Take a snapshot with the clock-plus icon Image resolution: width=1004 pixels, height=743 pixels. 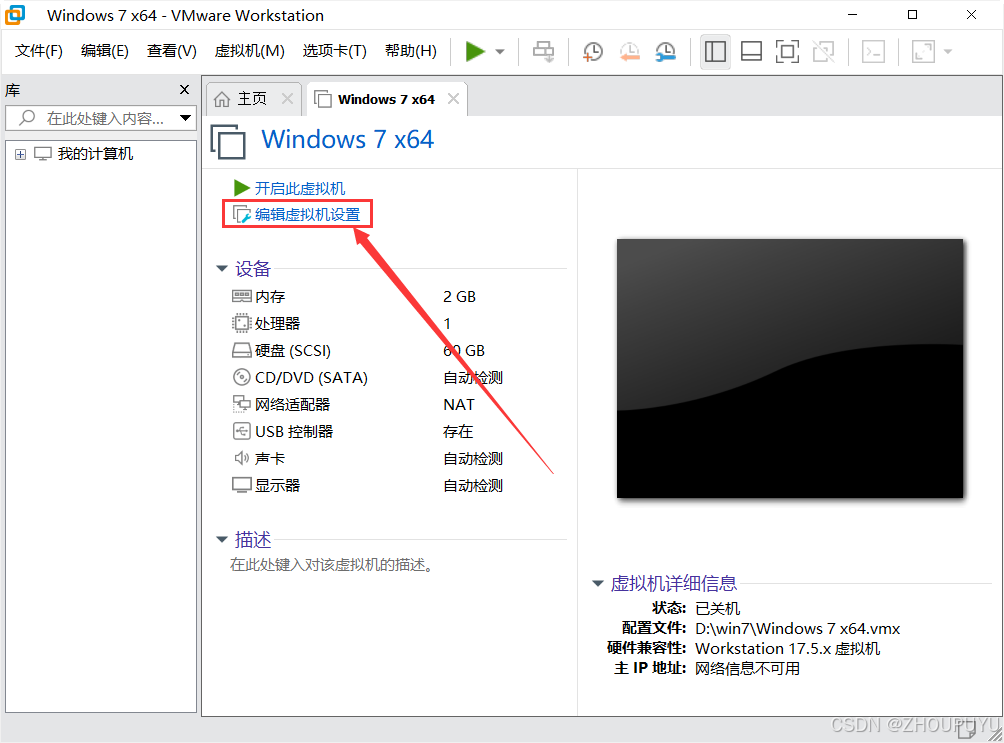click(x=593, y=51)
